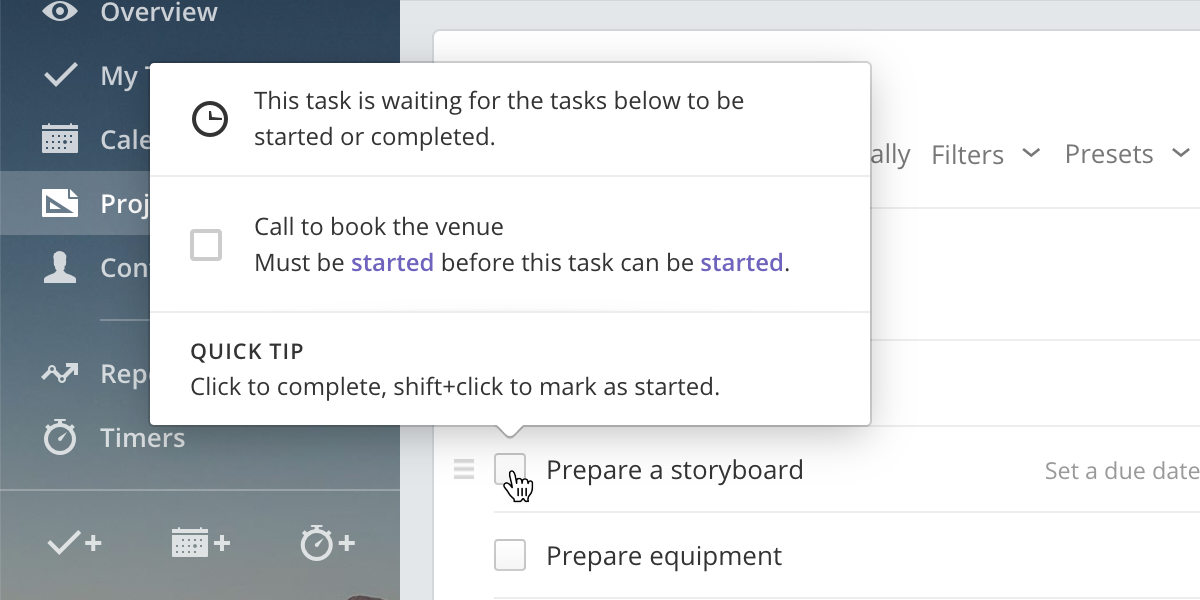Open the Calendar icon in sidebar
1200x600 pixels.
60,138
